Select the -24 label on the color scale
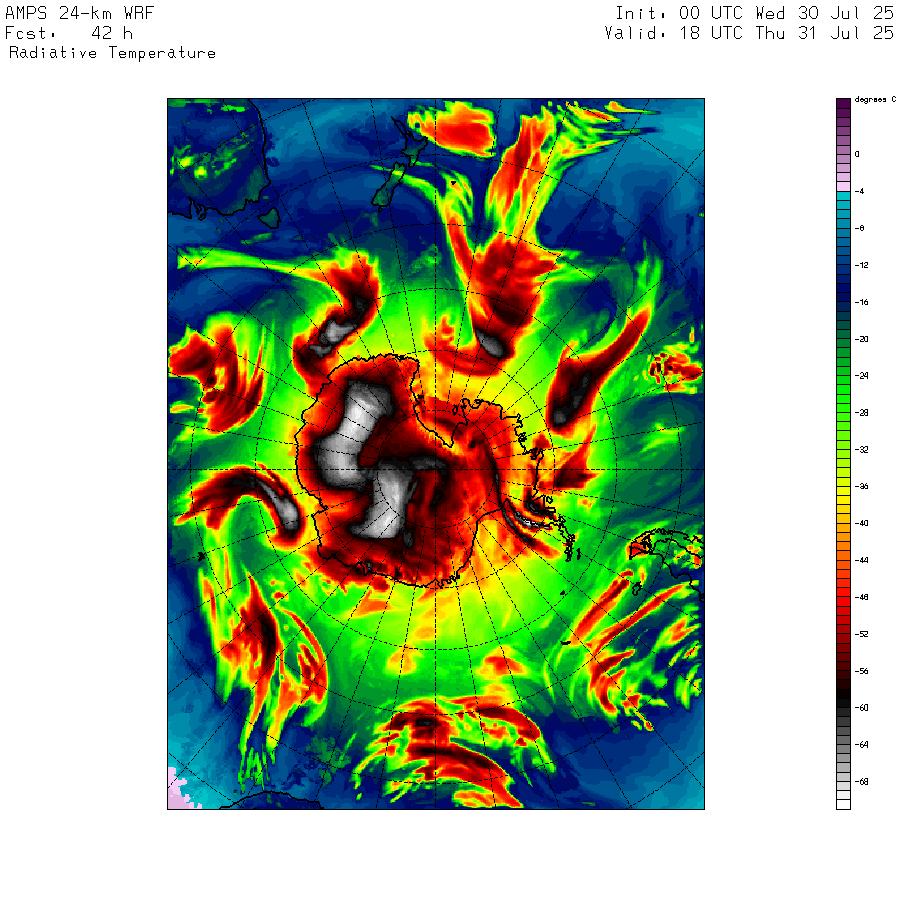Screen dimensions: 900x900 pyautogui.click(x=862, y=375)
